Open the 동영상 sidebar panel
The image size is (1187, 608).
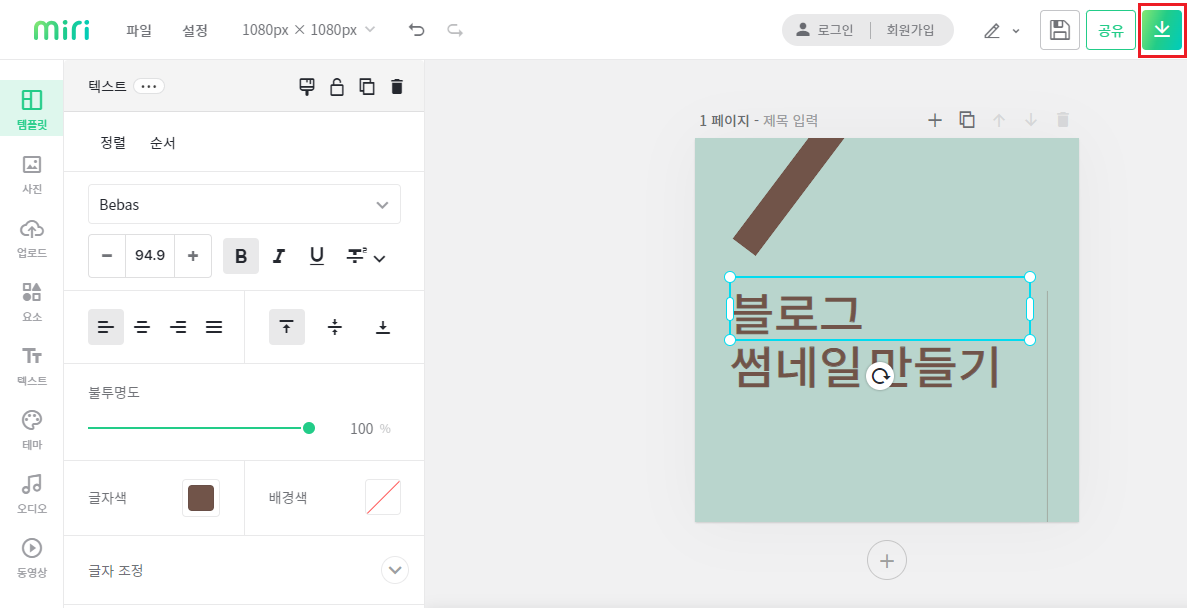tap(32, 557)
